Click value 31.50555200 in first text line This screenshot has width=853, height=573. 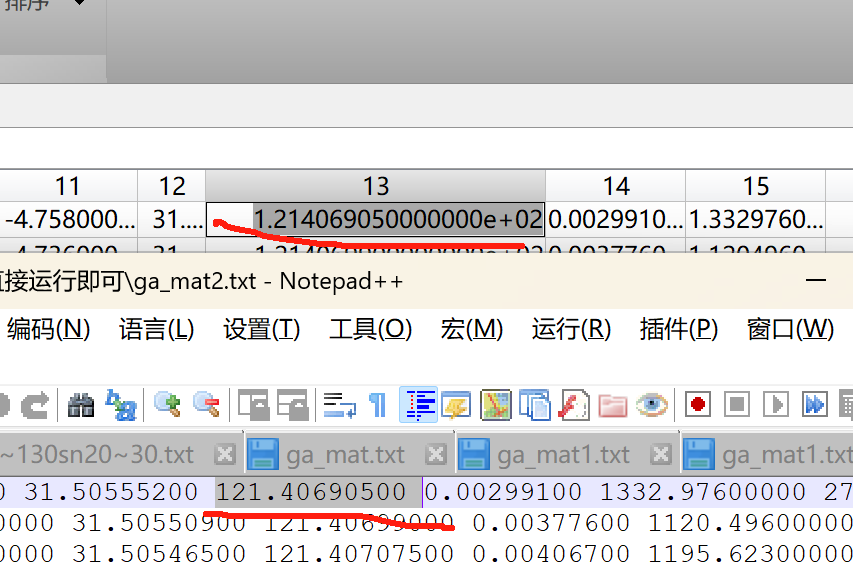111,492
